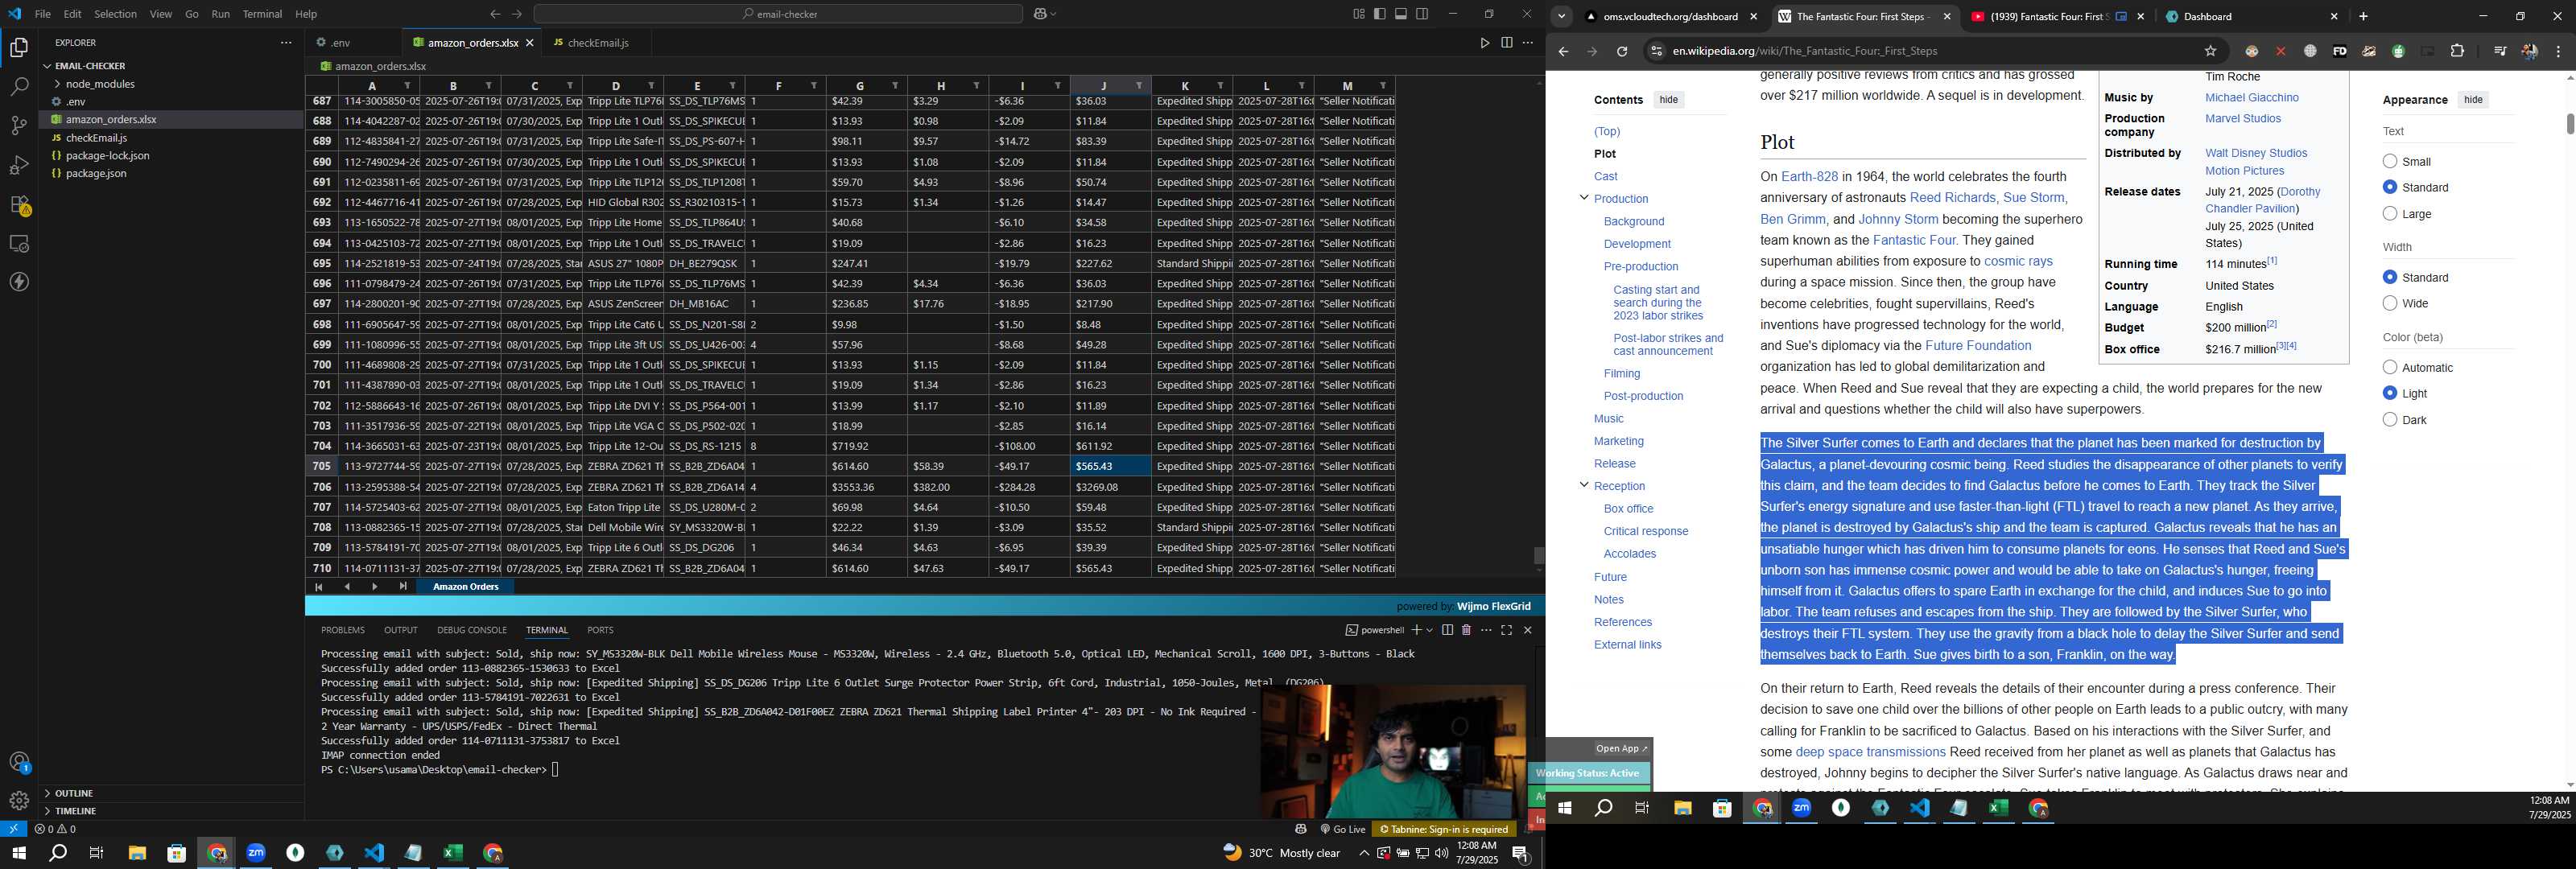Focus the email-checker command center search
This screenshot has height=869, width=2576.
[x=778, y=14]
